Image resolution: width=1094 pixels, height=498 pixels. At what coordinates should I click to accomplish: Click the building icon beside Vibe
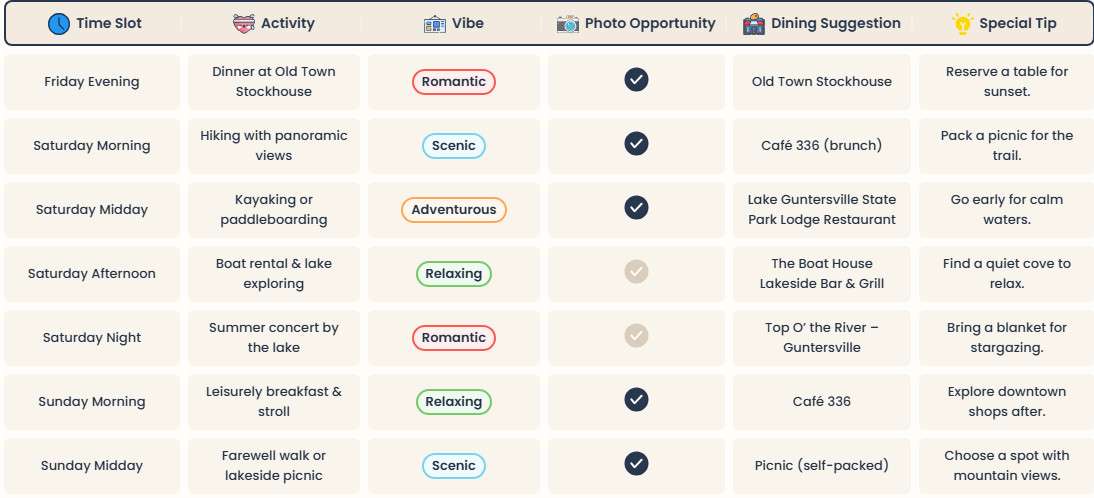pos(435,24)
